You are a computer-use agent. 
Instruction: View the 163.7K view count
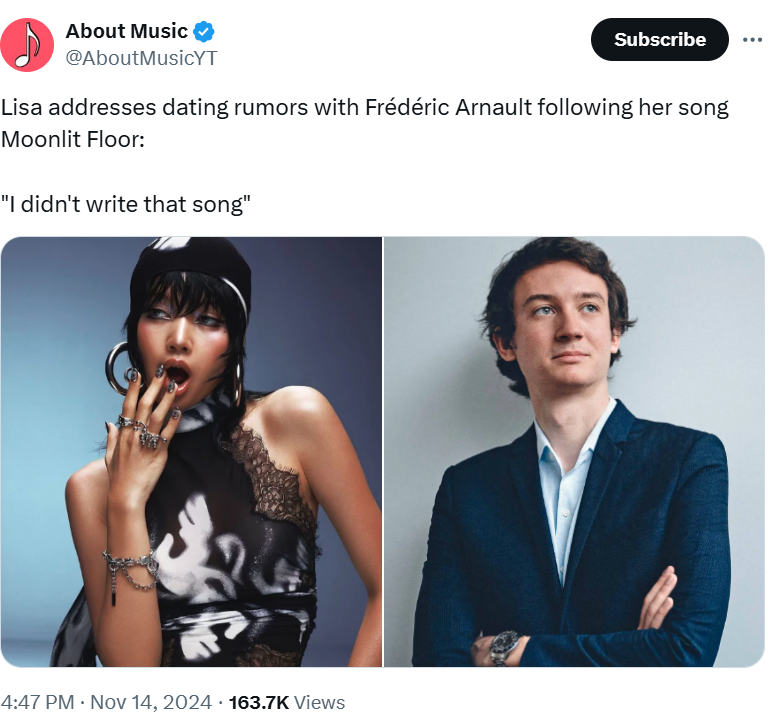point(259,702)
